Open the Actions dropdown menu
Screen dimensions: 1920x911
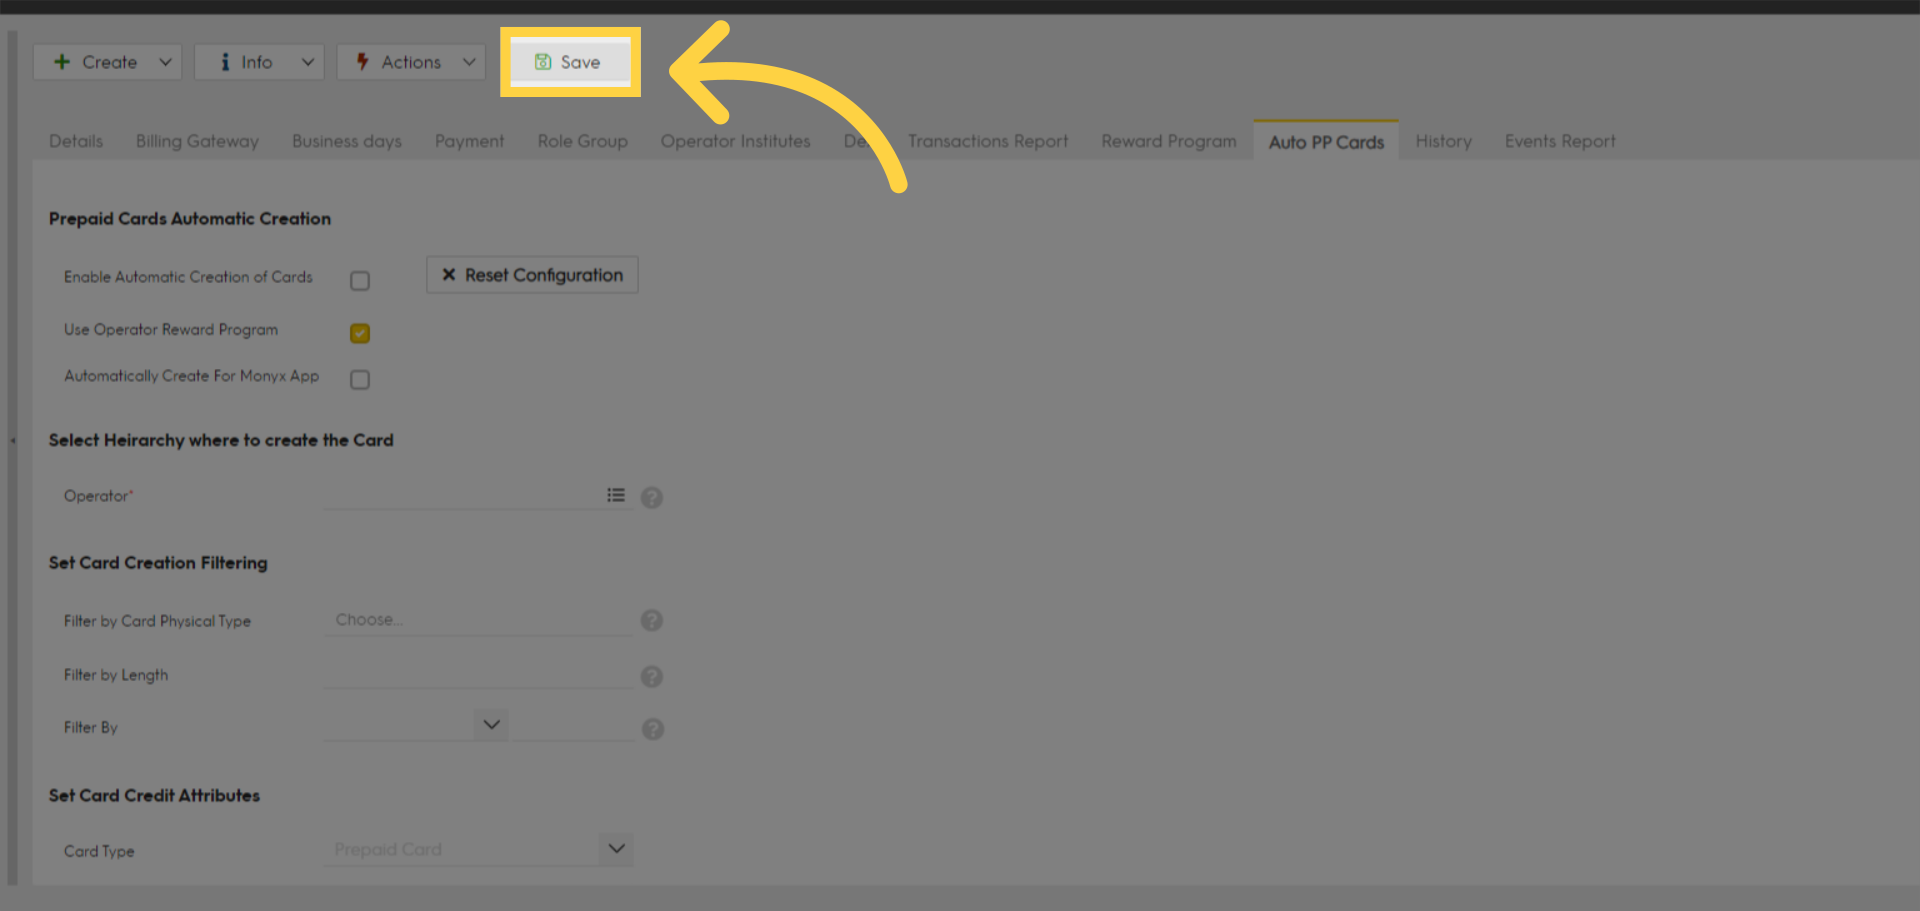pos(411,62)
